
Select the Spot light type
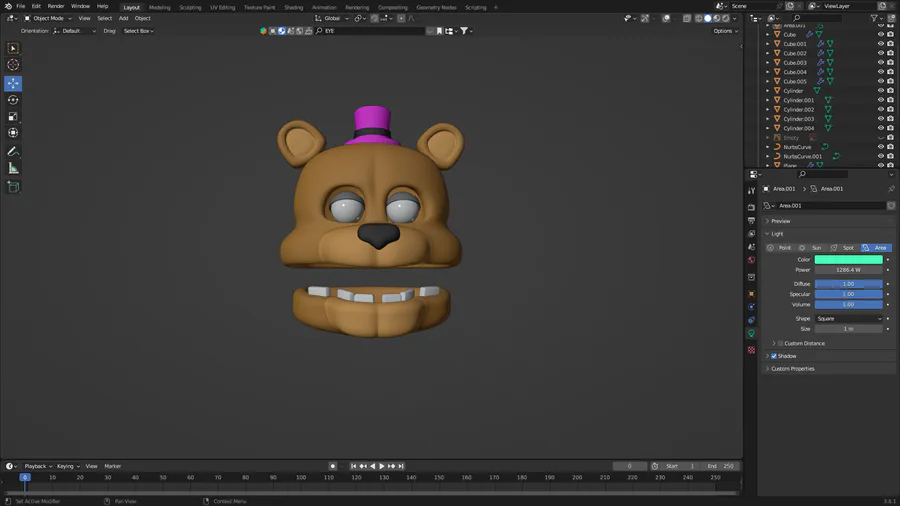[x=843, y=248]
